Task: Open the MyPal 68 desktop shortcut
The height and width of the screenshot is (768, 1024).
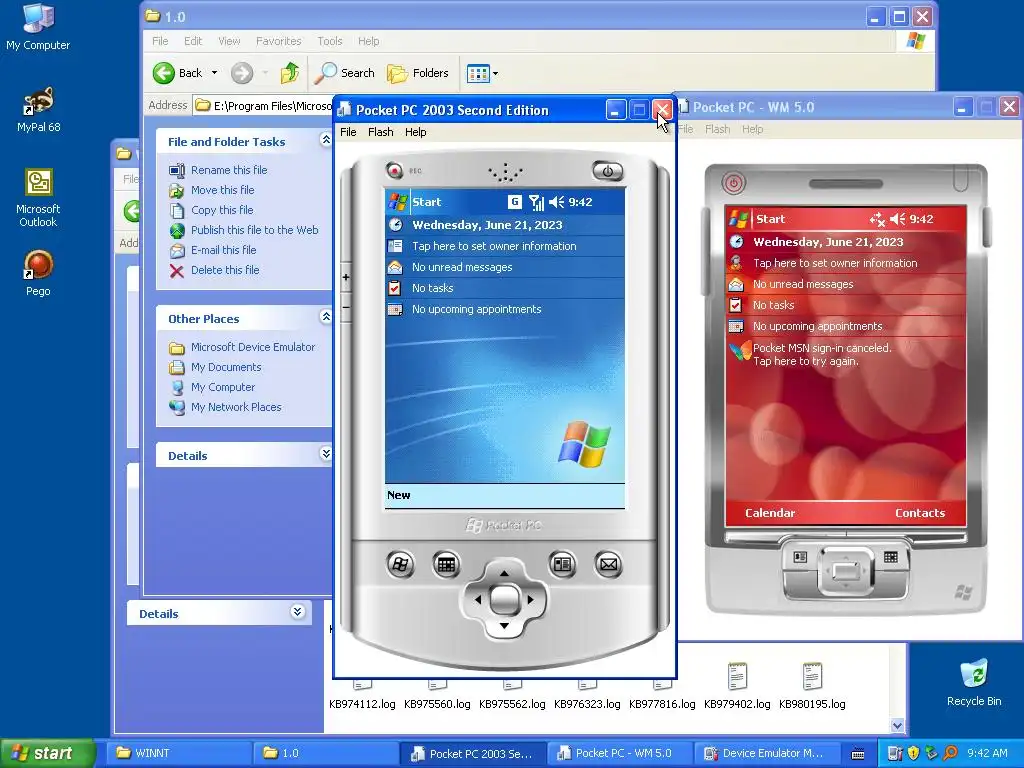Action: click(39, 110)
